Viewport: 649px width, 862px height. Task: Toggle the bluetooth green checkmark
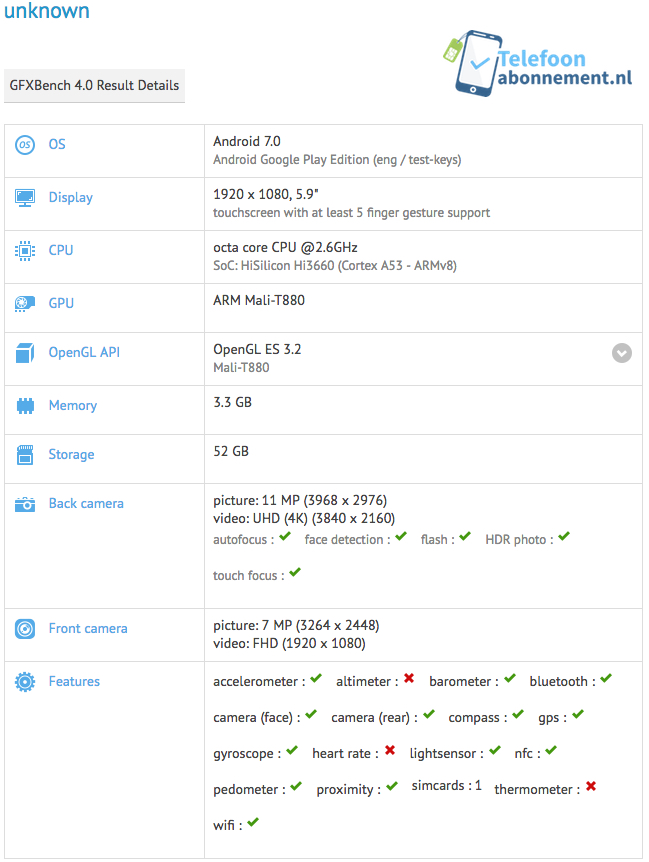[x=605, y=680]
